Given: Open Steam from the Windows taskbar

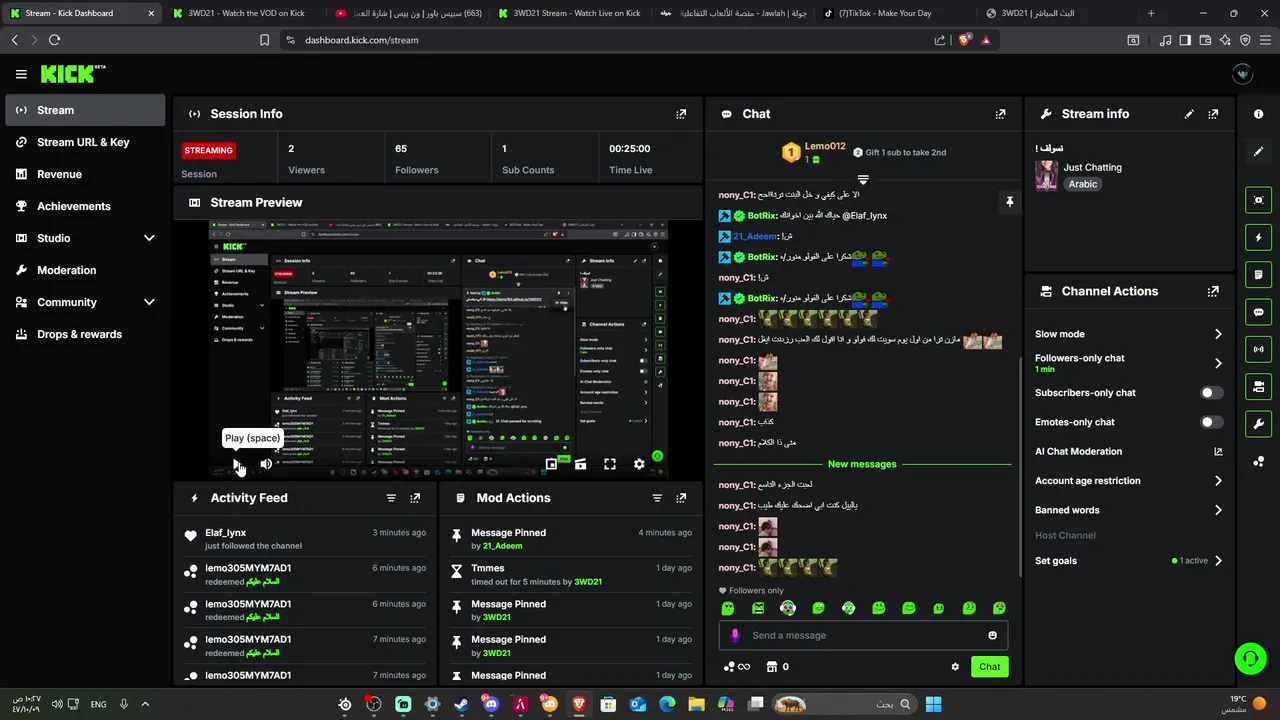Looking at the screenshot, I should (x=461, y=704).
